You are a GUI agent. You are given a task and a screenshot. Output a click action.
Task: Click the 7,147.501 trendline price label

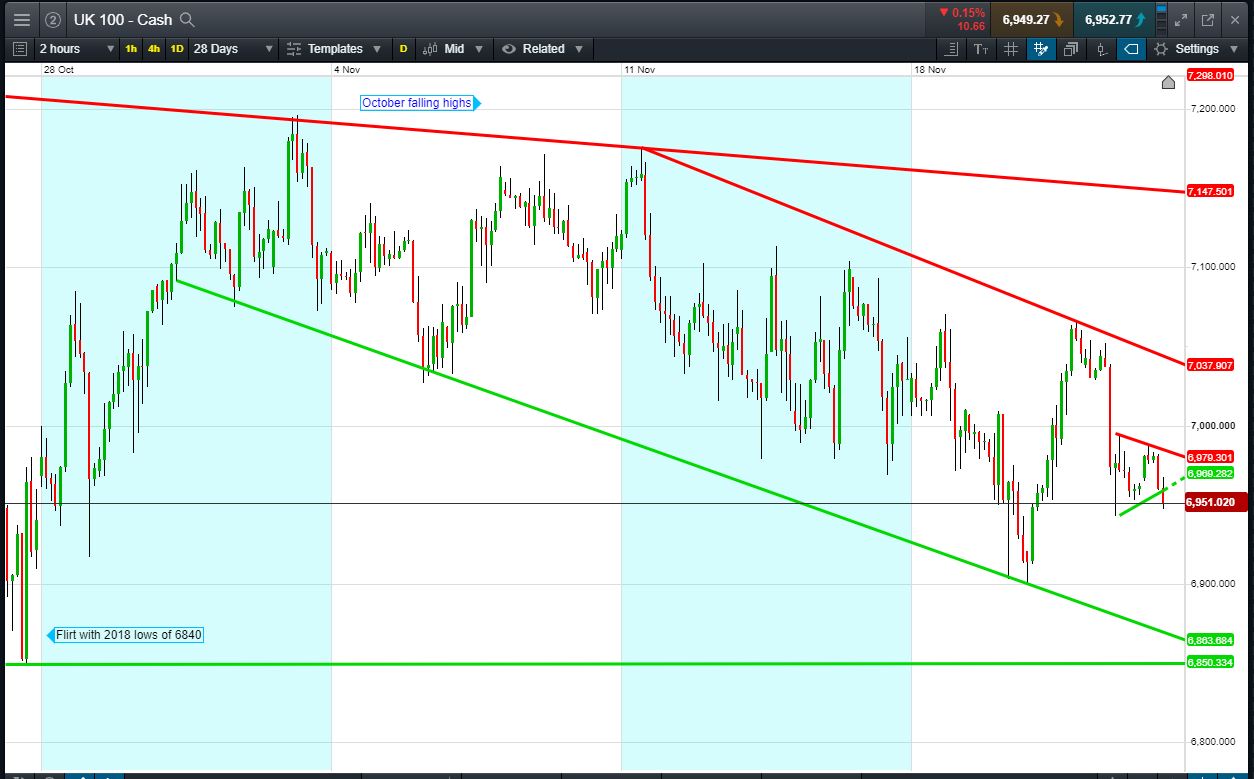click(1209, 191)
